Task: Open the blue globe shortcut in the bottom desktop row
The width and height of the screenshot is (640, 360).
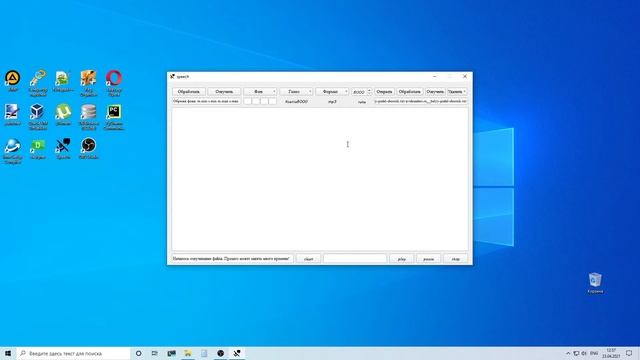Action: (x=13, y=151)
